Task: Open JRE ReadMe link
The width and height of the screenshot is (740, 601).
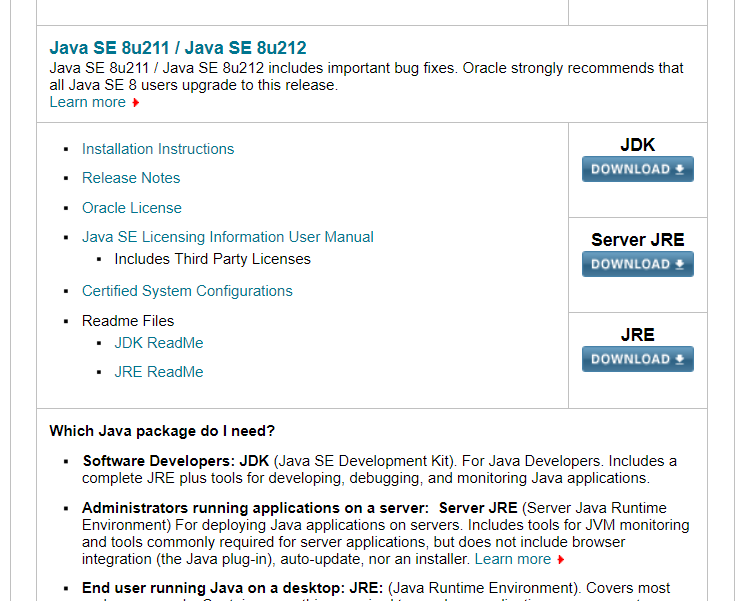Action: pyautogui.click(x=159, y=372)
